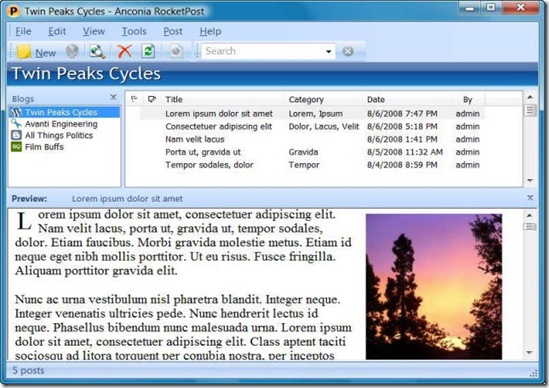This screenshot has height=388, width=549.
Task: Maximize the RocketPost window
Action: [491, 8]
